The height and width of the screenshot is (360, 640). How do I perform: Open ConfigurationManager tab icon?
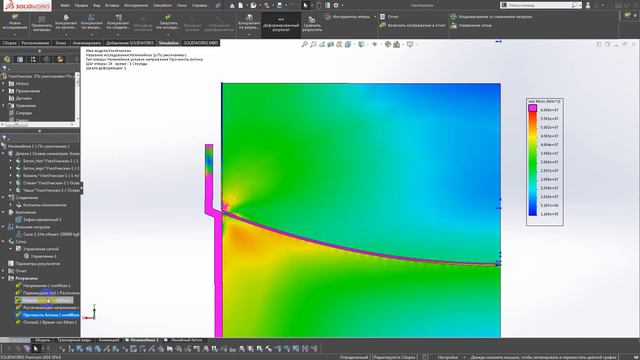tap(33, 59)
